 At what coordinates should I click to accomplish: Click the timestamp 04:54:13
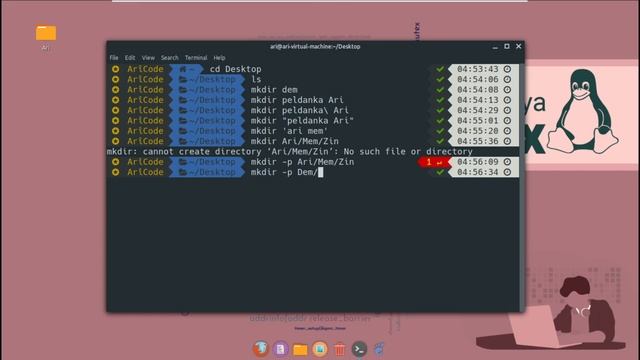[478, 100]
